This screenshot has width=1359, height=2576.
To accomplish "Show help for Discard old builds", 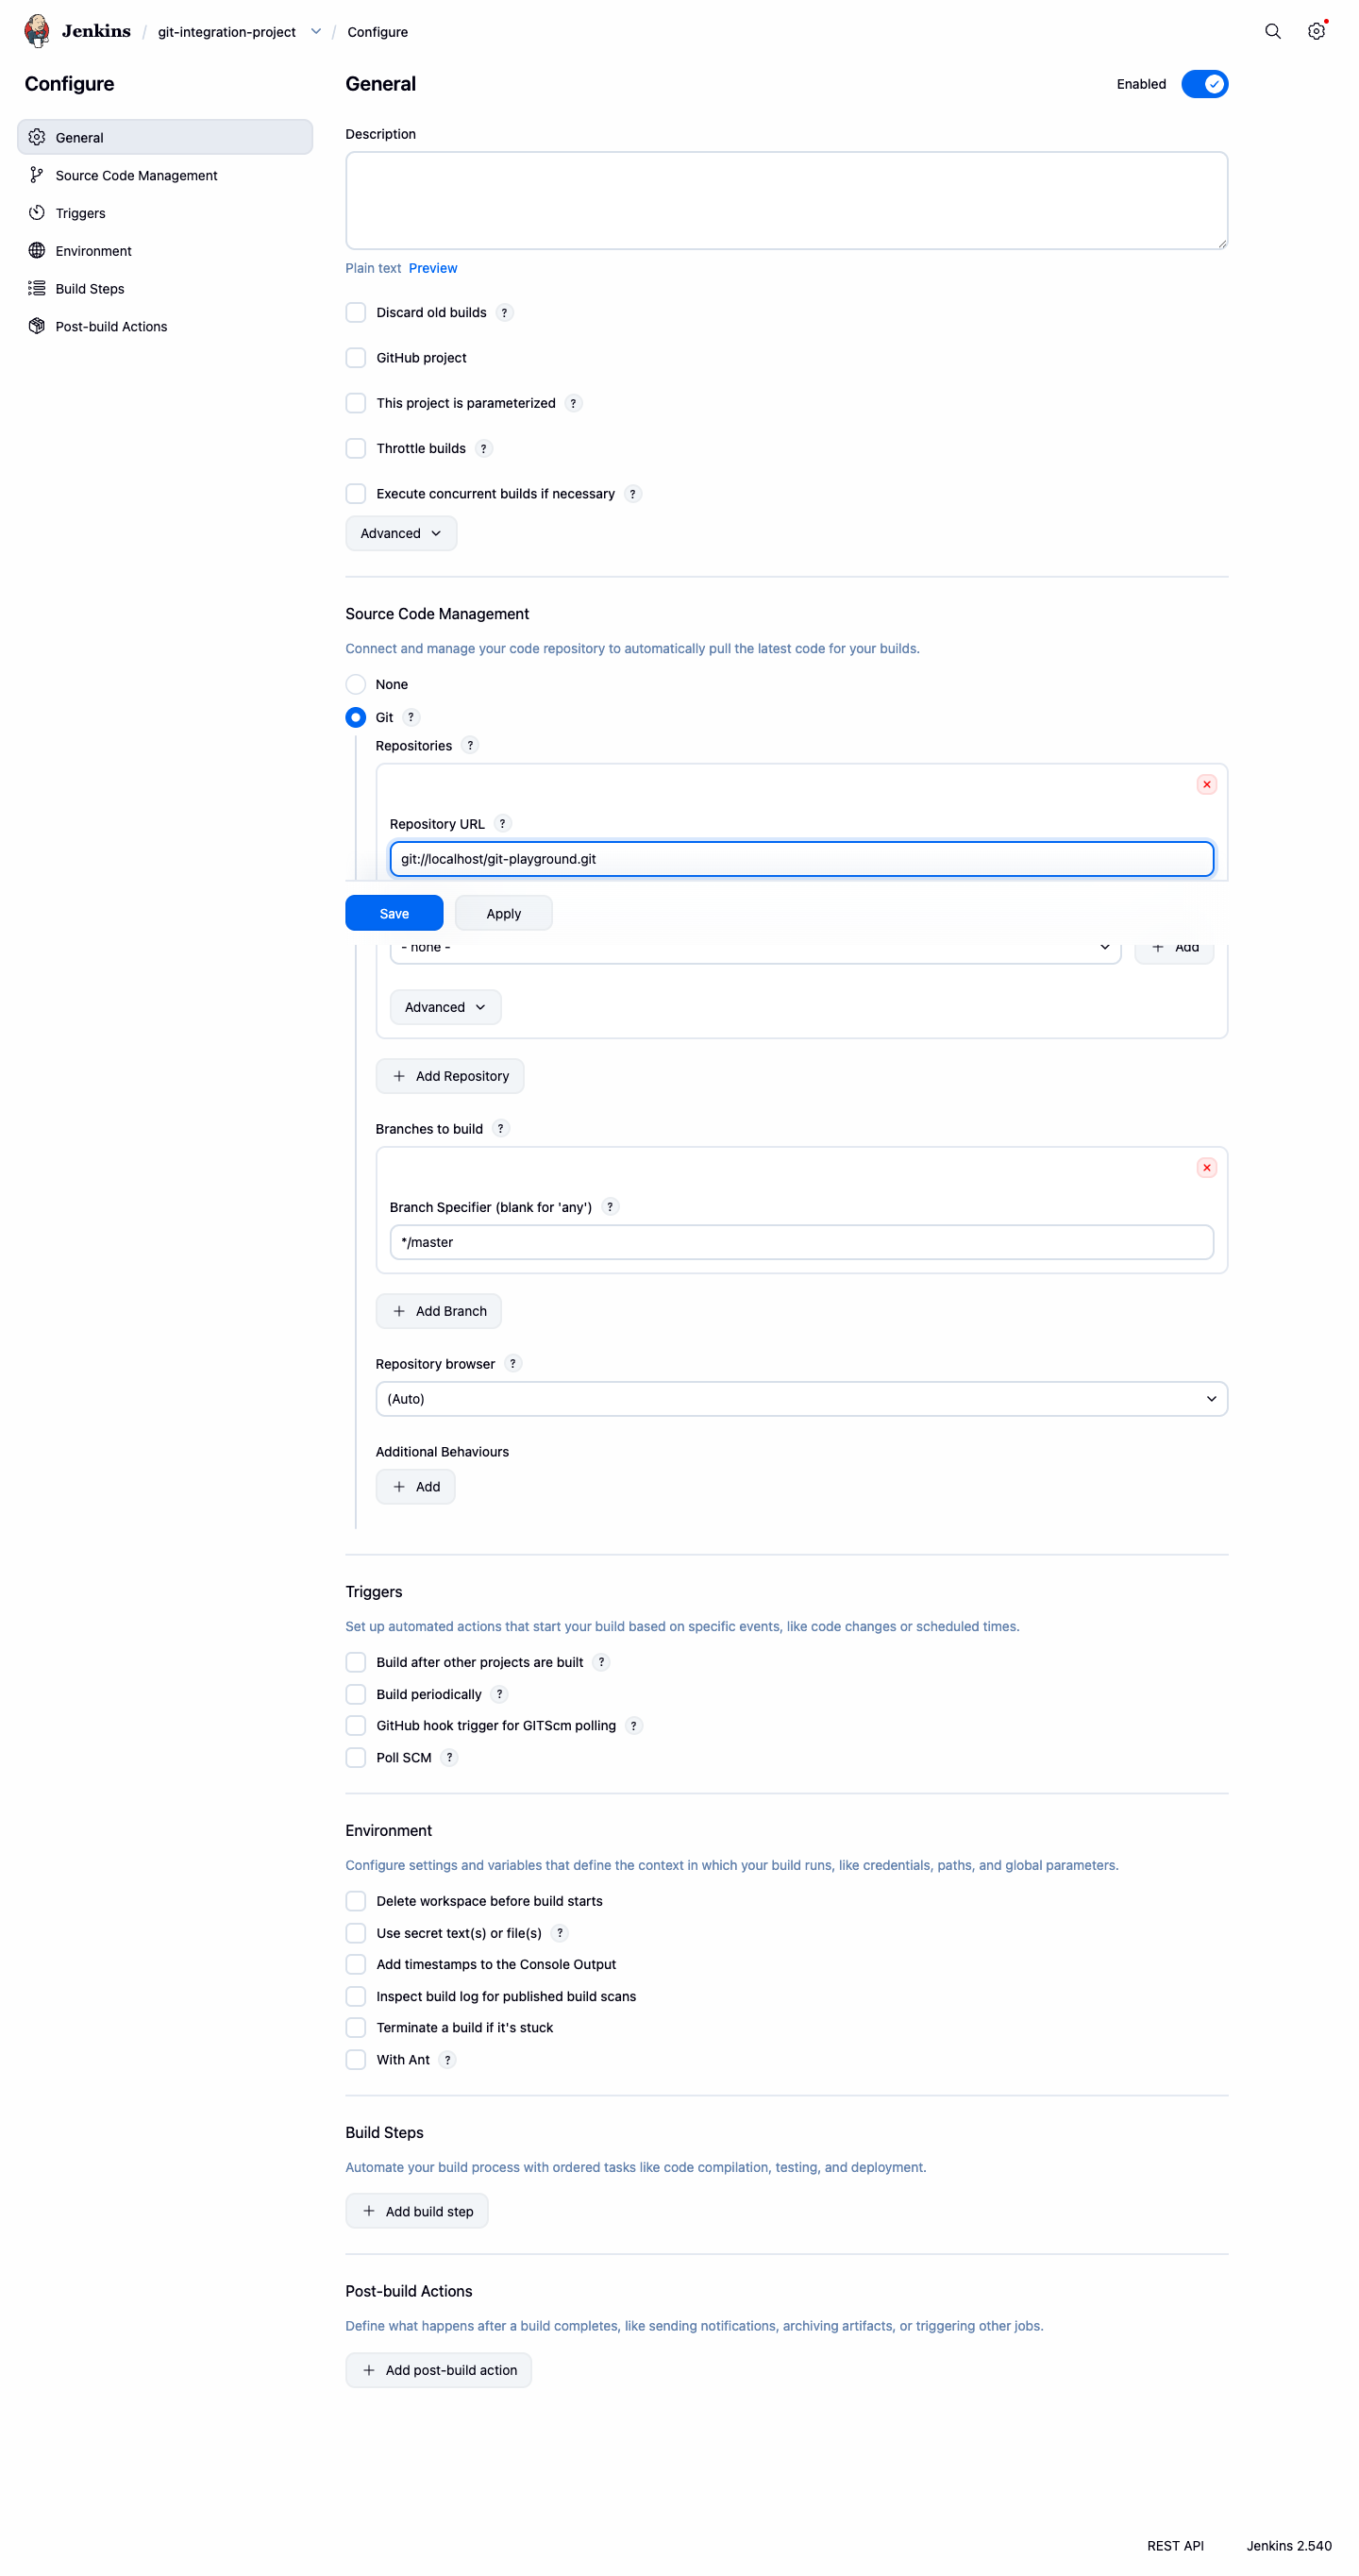I will pyautogui.click(x=505, y=312).
